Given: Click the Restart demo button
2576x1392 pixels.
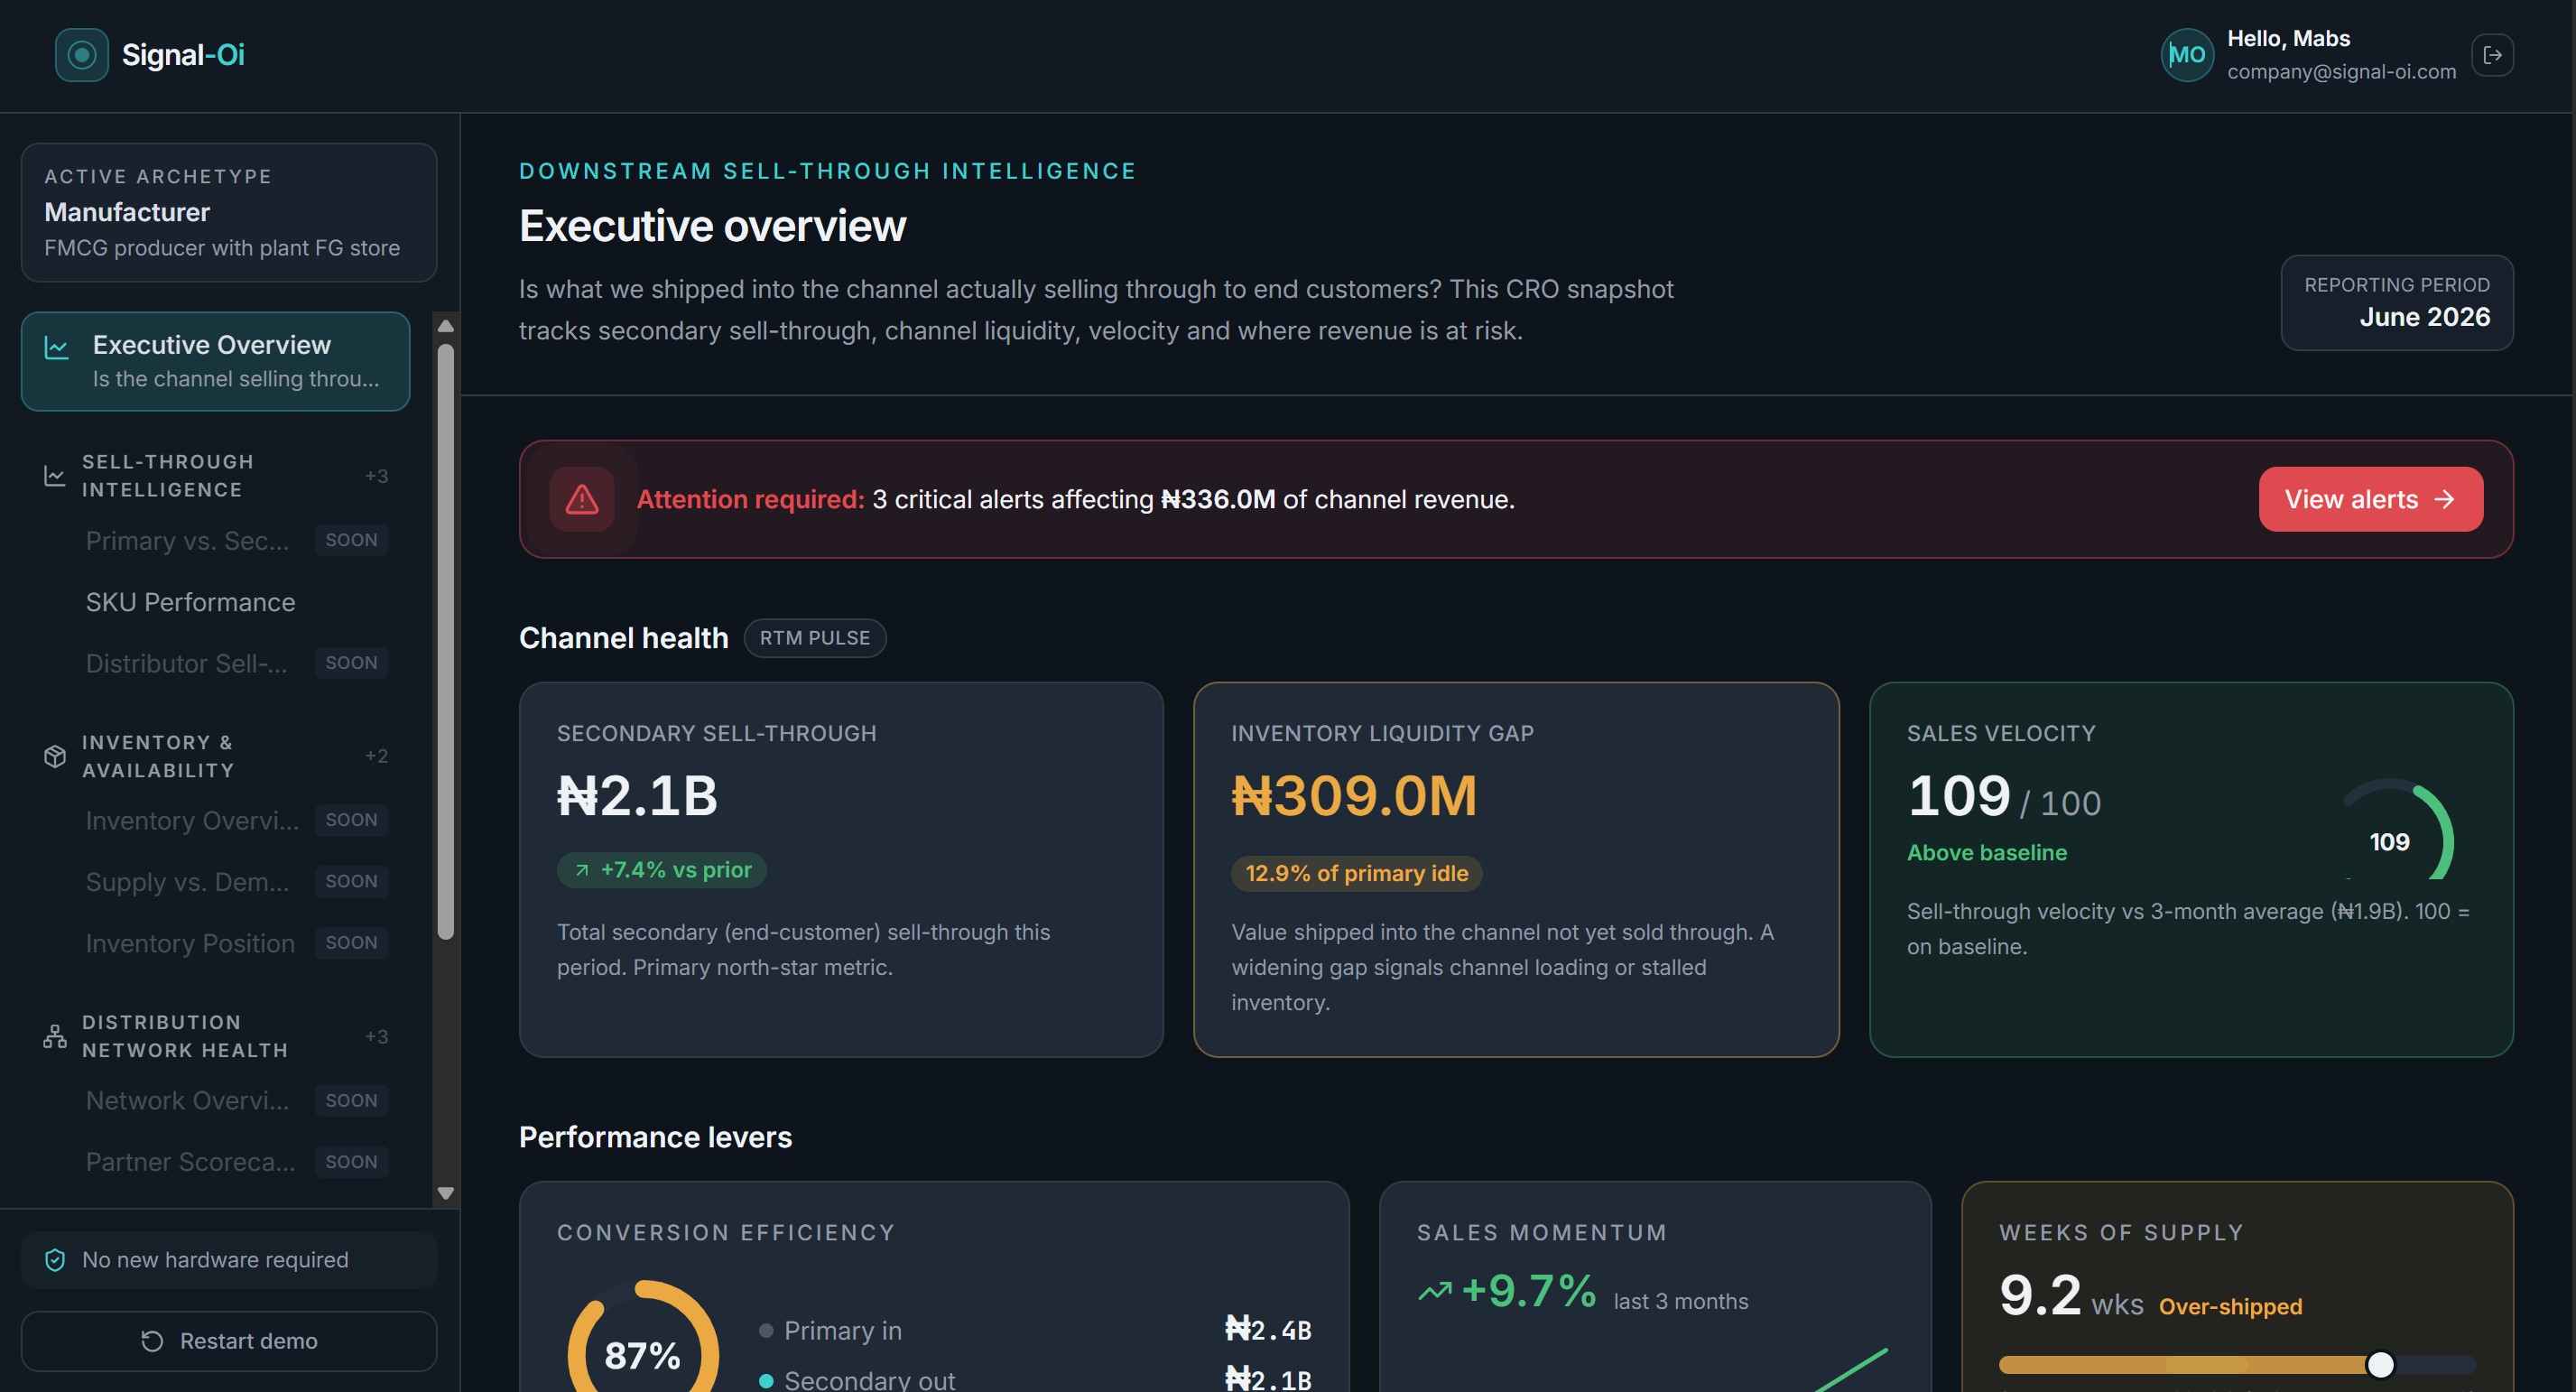Looking at the screenshot, I should click(229, 1341).
